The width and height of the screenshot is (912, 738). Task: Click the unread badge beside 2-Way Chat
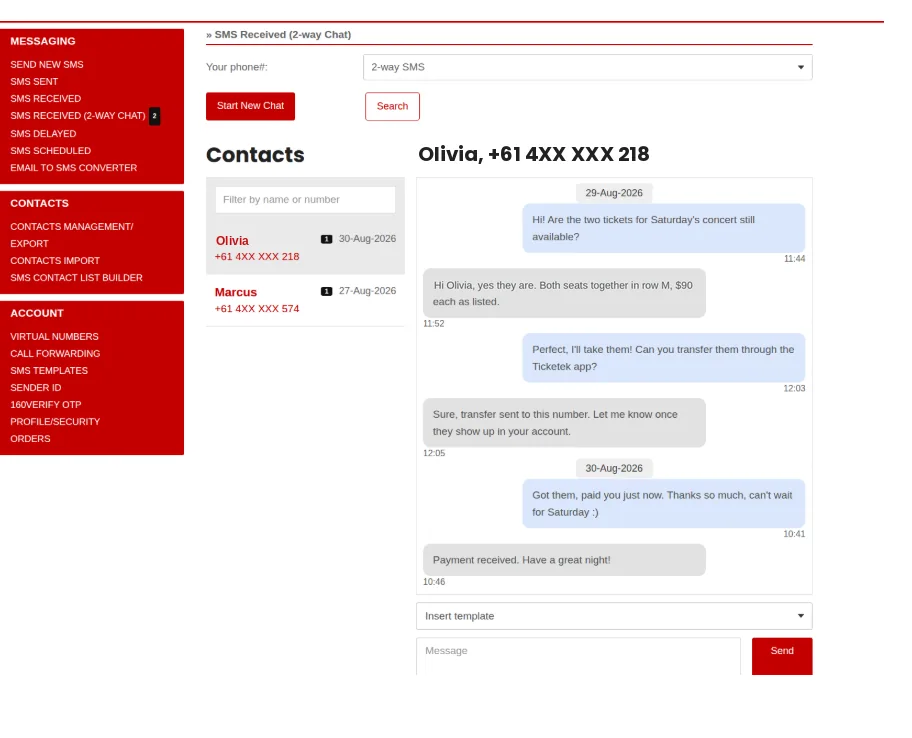(x=154, y=116)
